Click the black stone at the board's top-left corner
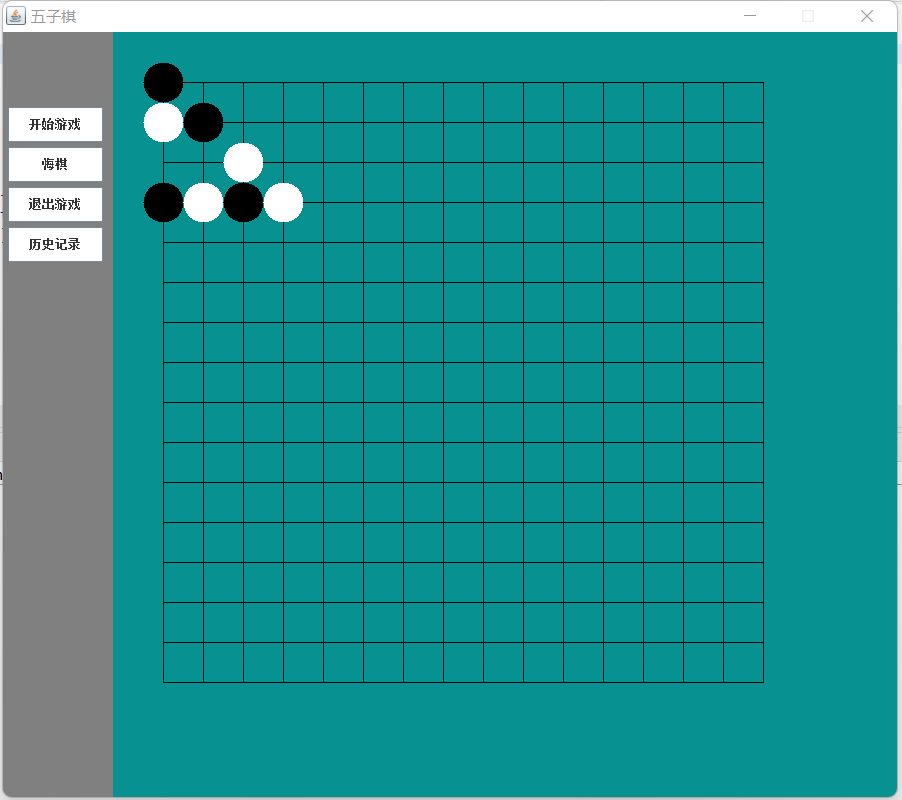Viewport: 902px width, 800px height. pyautogui.click(x=163, y=82)
